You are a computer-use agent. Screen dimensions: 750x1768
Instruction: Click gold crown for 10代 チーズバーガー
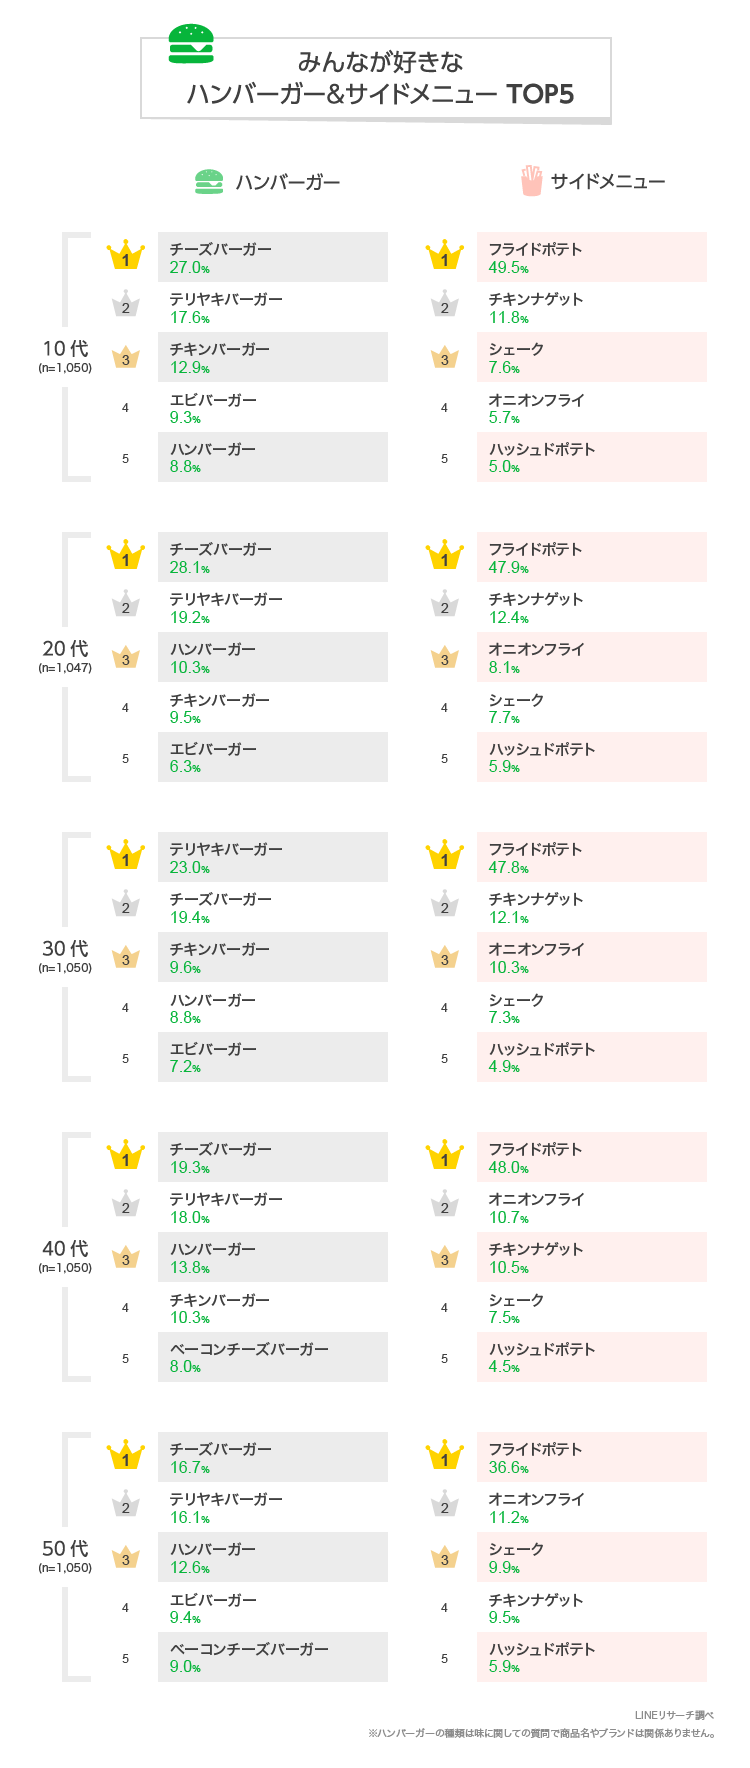126,255
